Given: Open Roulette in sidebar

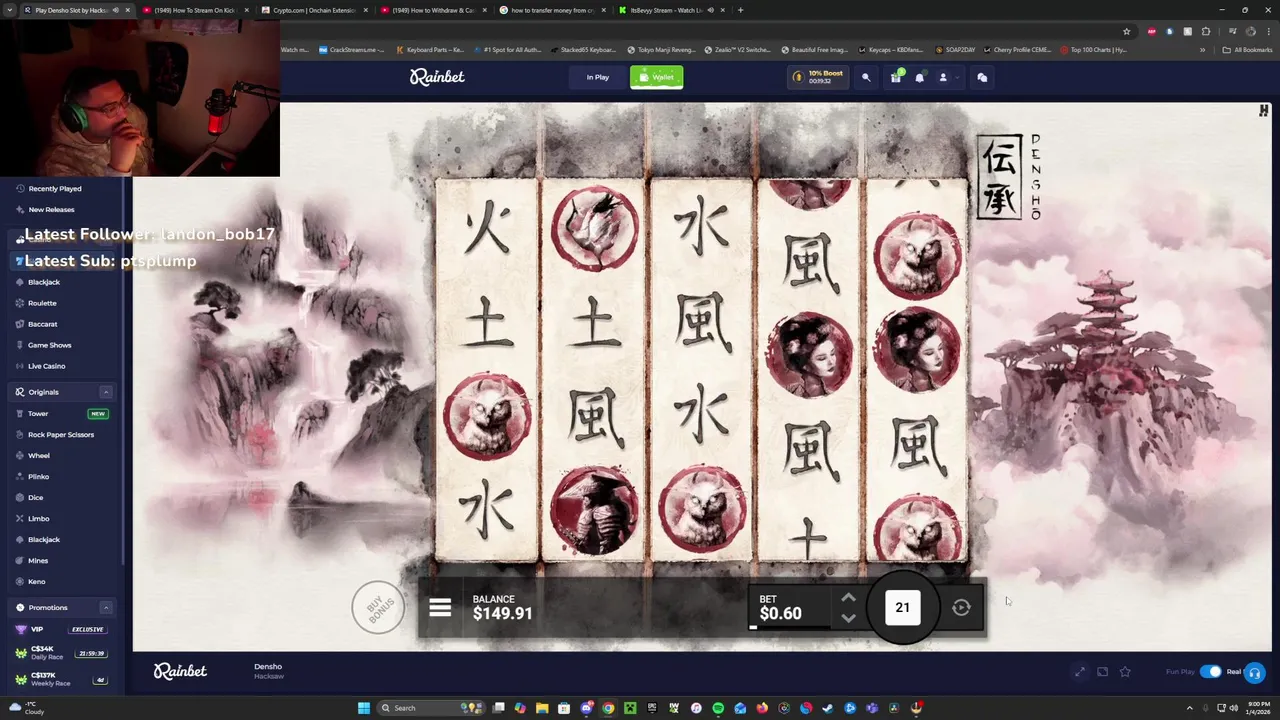Looking at the screenshot, I should (x=42, y=303).
